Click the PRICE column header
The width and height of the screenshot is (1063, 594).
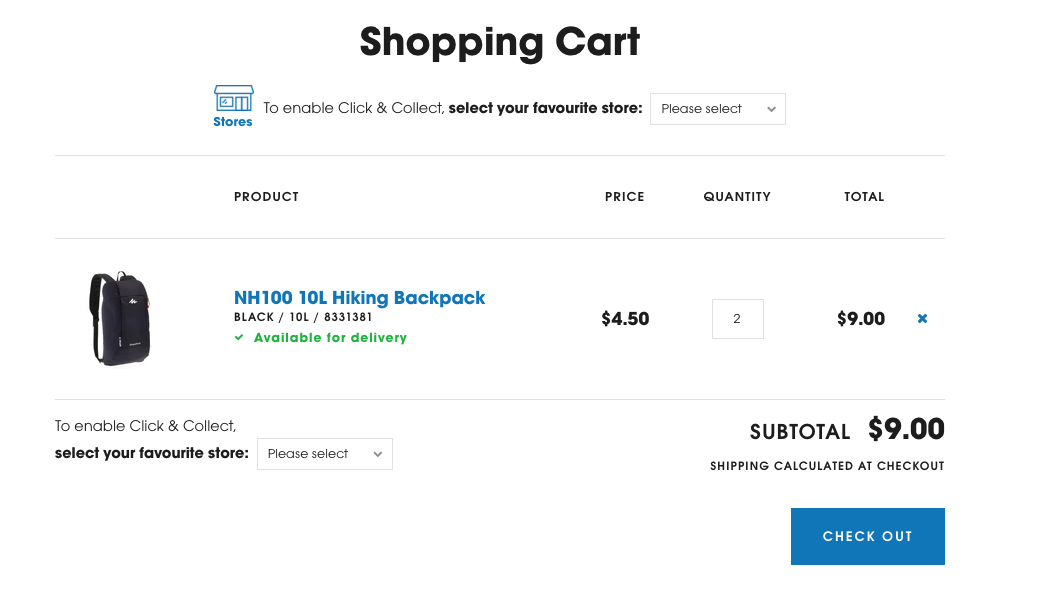(624, 196)
